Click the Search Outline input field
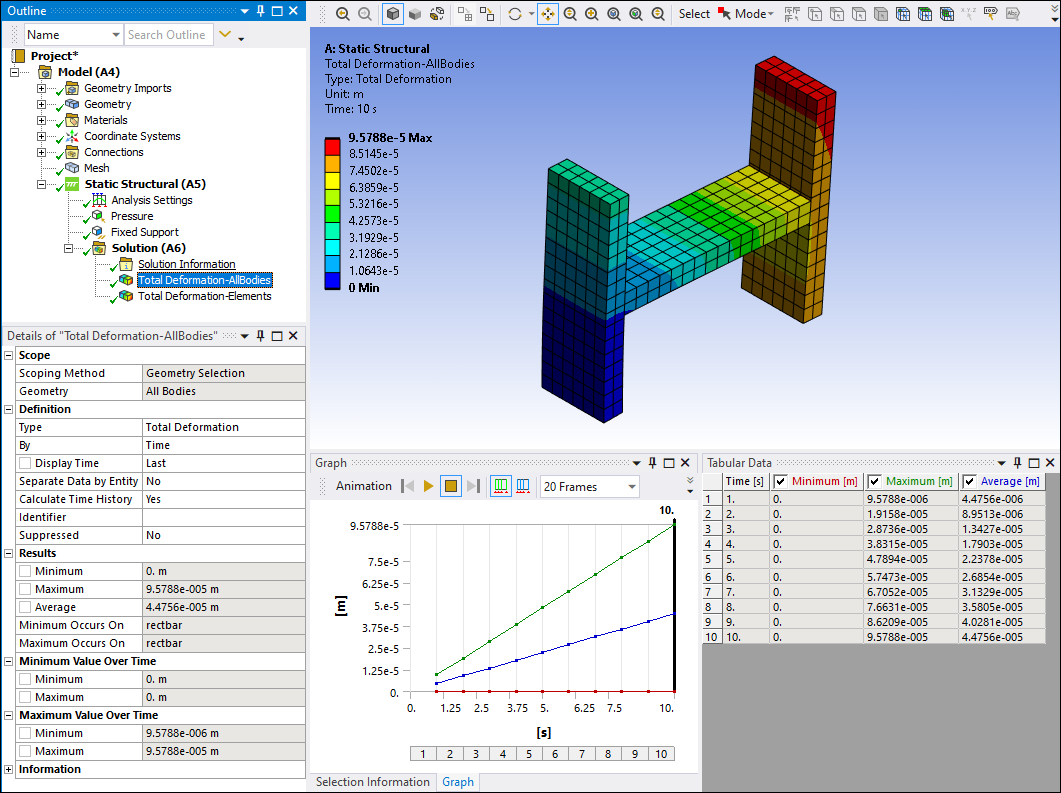The image size is (1061, 793). point(167,35)
